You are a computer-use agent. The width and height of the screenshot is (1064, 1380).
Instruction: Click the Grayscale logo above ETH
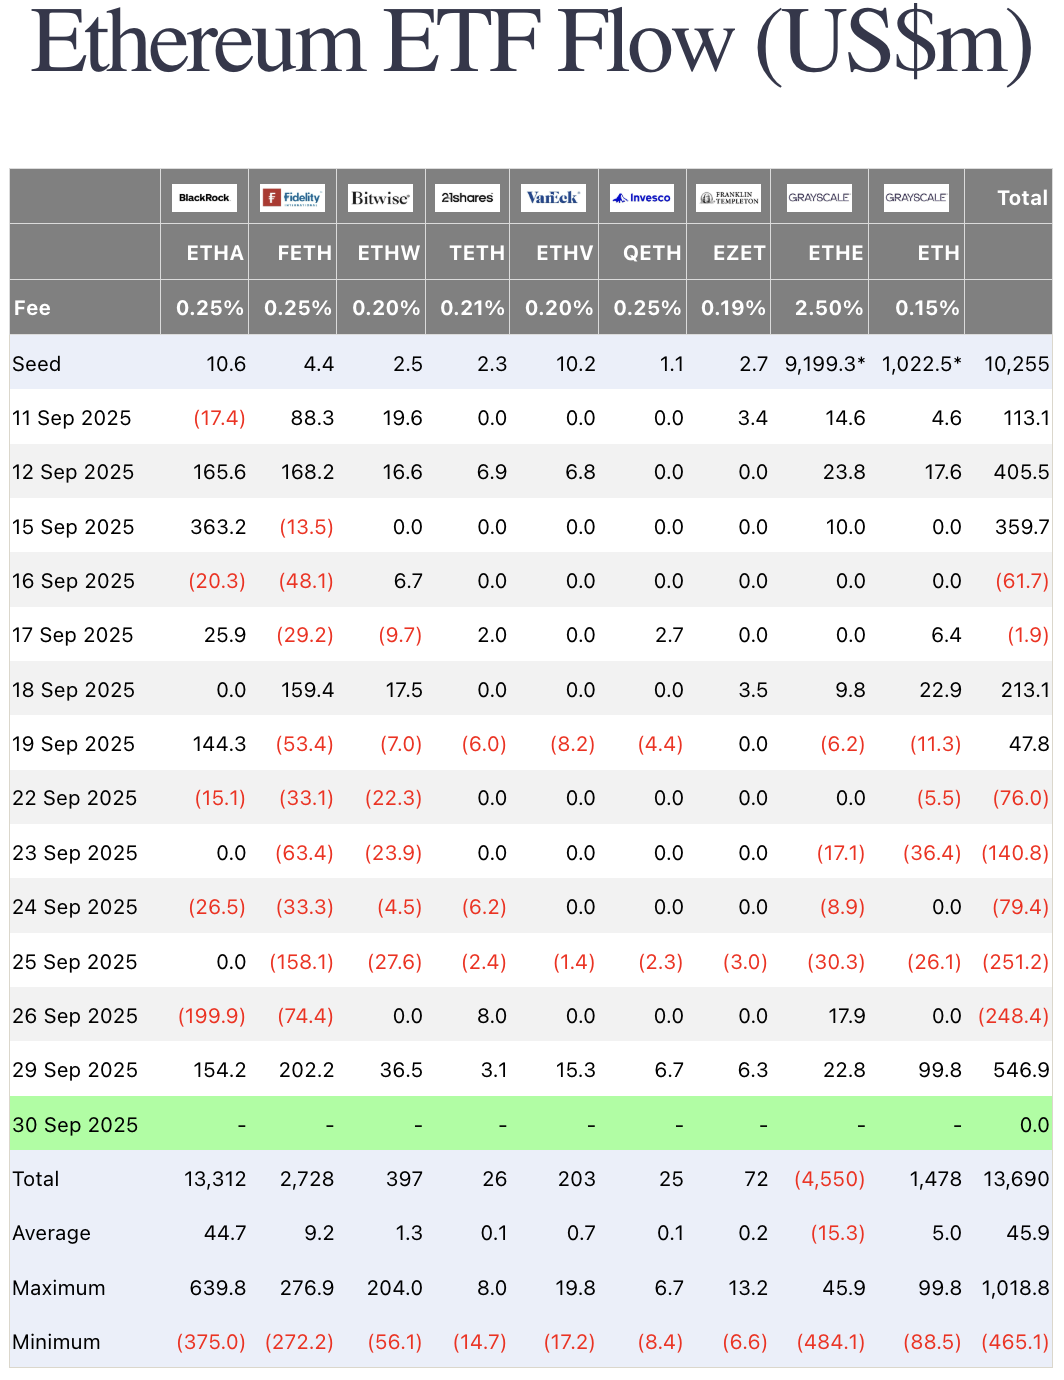click(916, 197)
